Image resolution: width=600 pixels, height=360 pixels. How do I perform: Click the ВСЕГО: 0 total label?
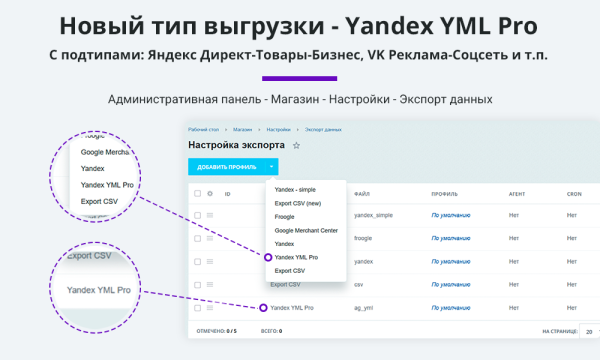point(271,331)
